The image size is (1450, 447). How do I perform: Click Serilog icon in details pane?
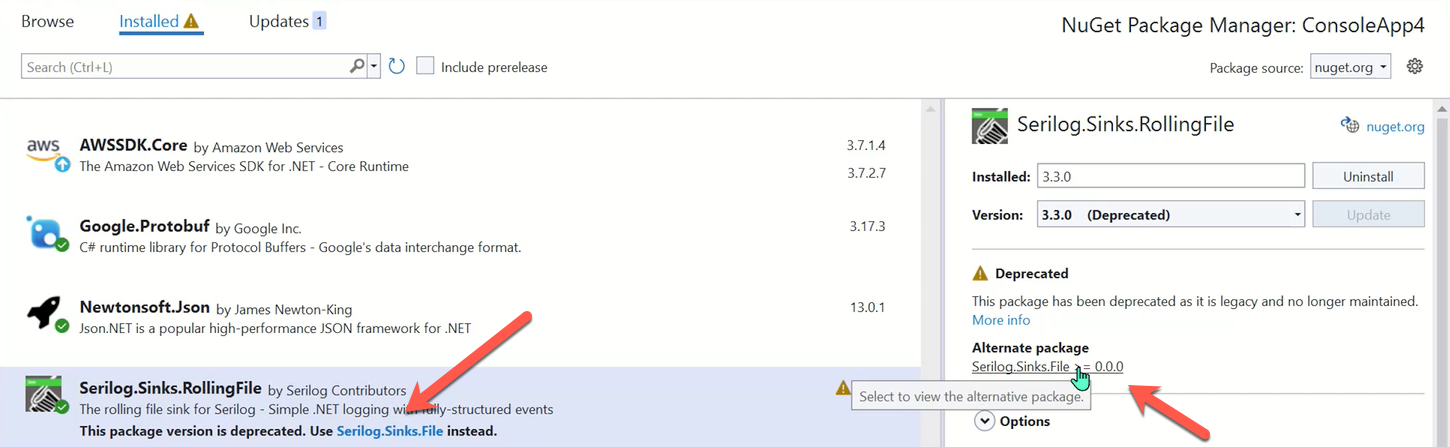click(x=990, y=126)
